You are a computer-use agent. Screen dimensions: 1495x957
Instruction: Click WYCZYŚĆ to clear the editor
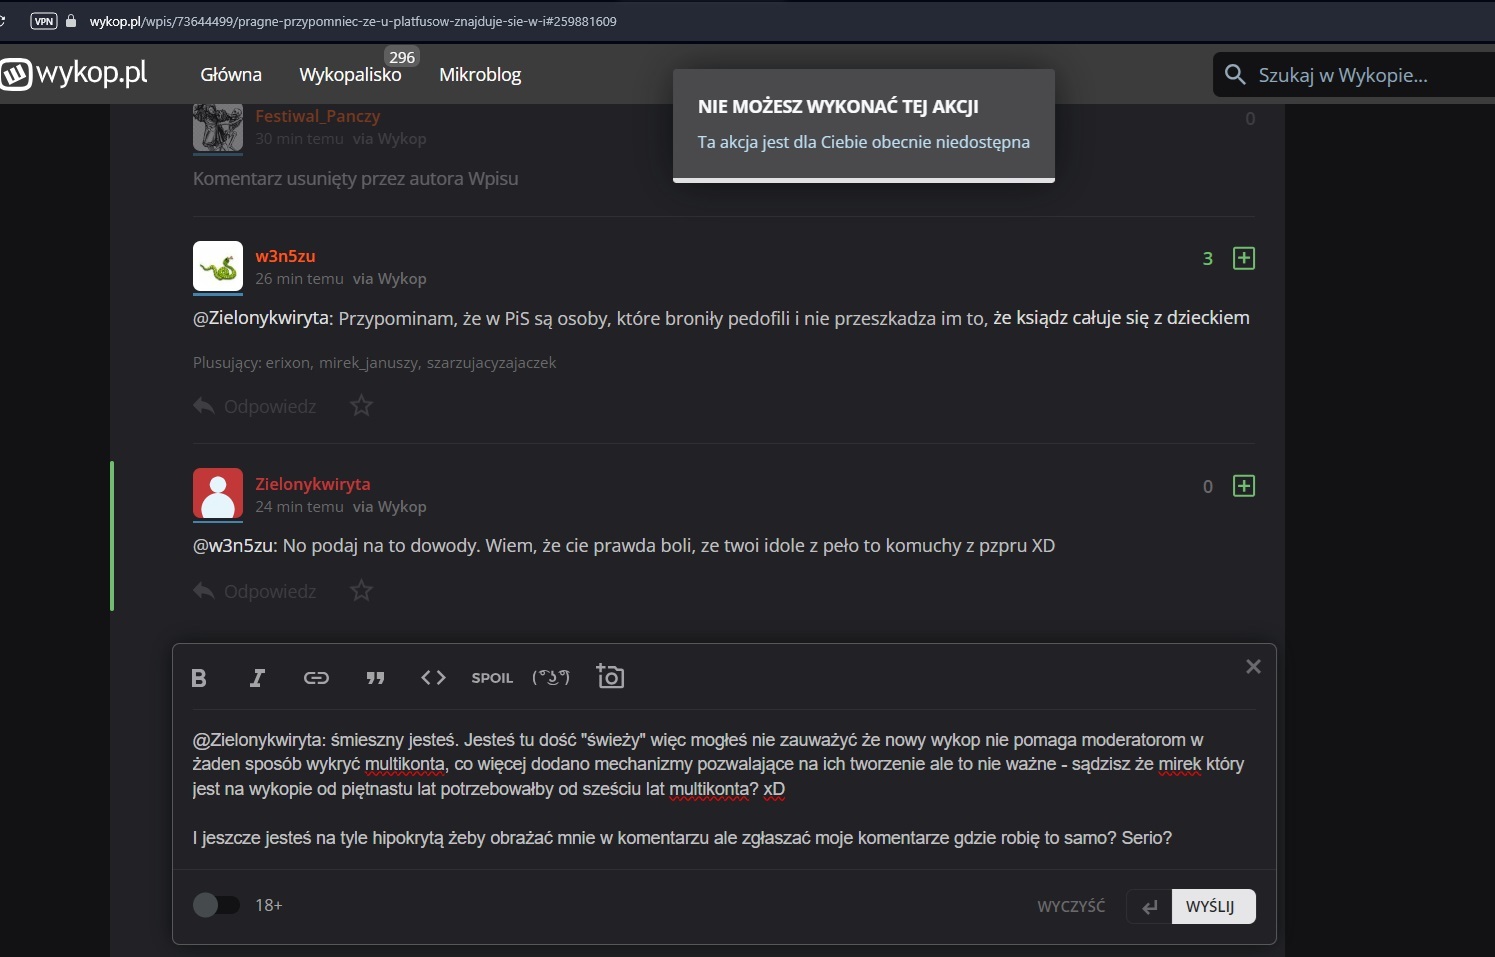click(x=1071, y=906)
